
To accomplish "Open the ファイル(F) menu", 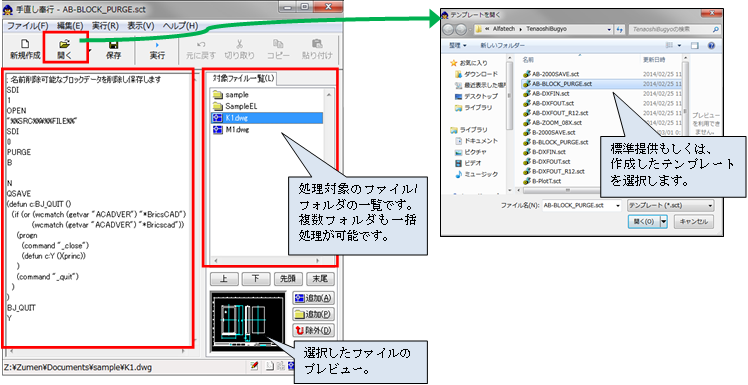I will (28, 26).
